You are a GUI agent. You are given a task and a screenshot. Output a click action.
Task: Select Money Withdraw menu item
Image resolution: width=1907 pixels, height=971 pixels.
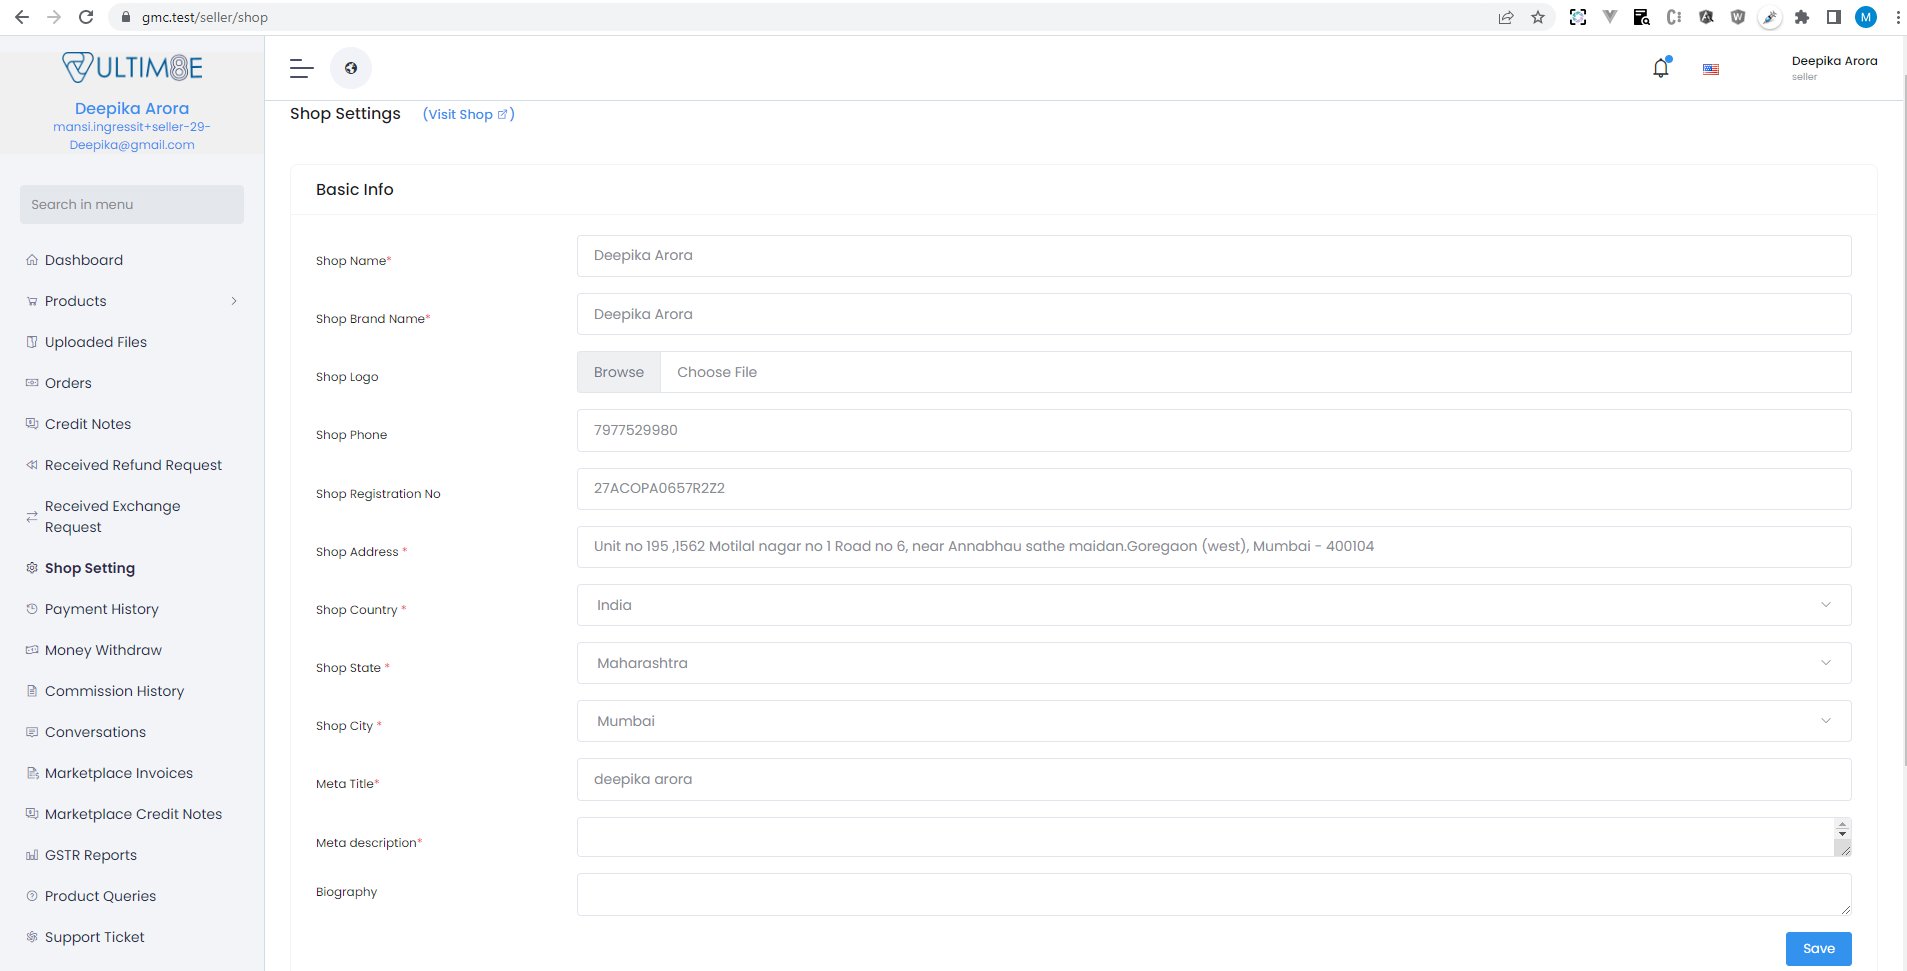pos(103,650)
